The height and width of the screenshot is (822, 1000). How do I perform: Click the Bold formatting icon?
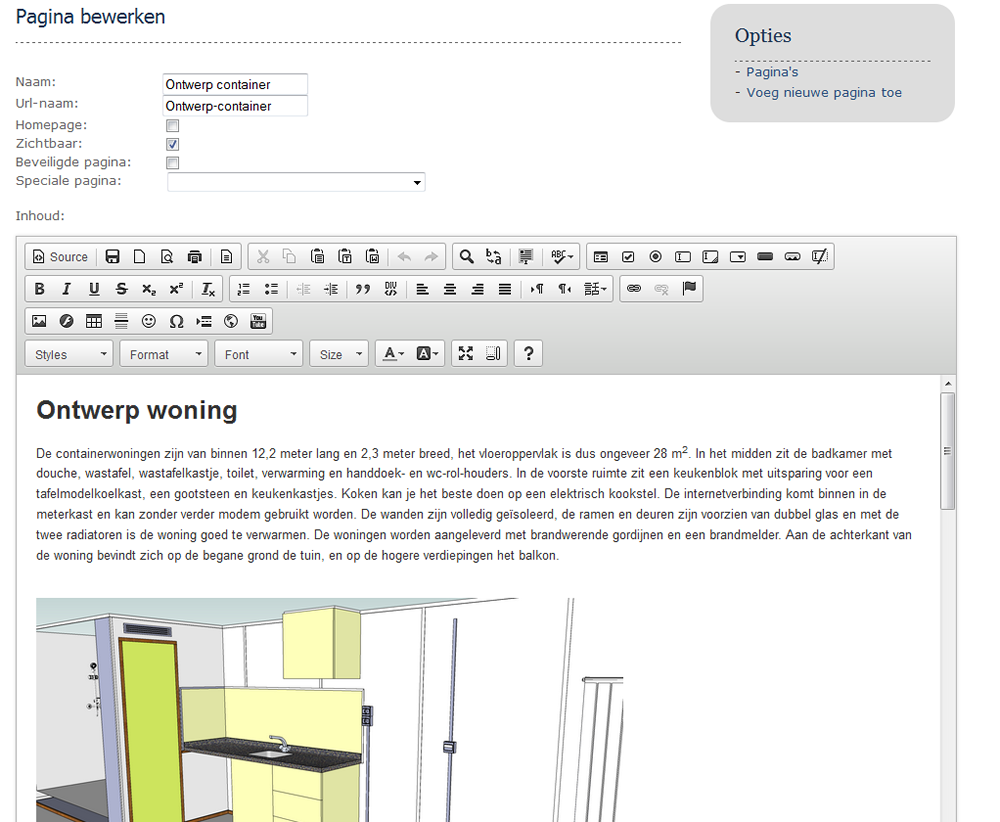pos(40,289)
